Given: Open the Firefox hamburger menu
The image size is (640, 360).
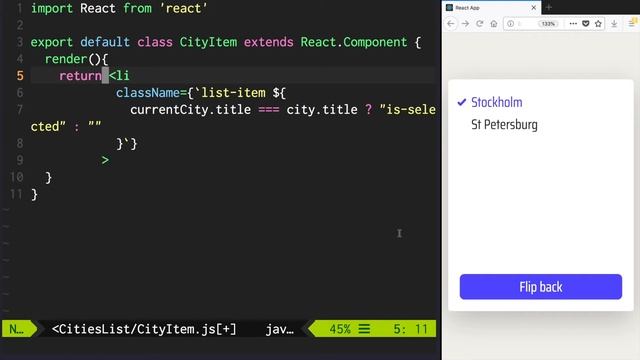Looking at the screenshot, I should (632, 24).
